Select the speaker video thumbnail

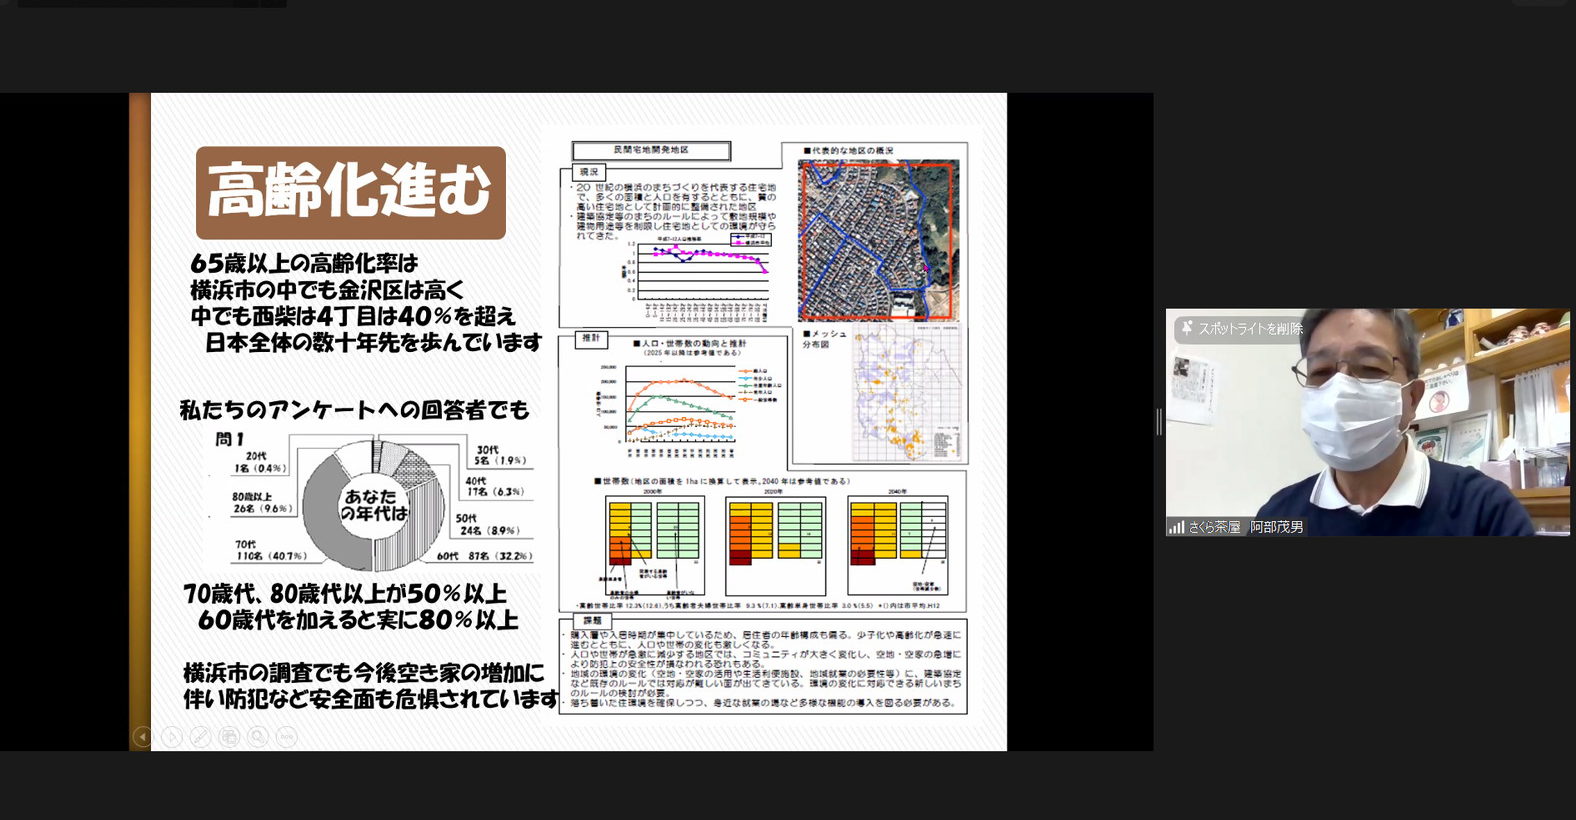[x=1368, y=422]
